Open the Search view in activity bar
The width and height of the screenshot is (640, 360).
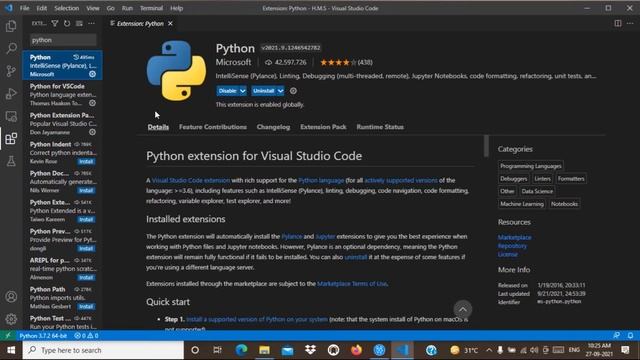click(11, 49)
